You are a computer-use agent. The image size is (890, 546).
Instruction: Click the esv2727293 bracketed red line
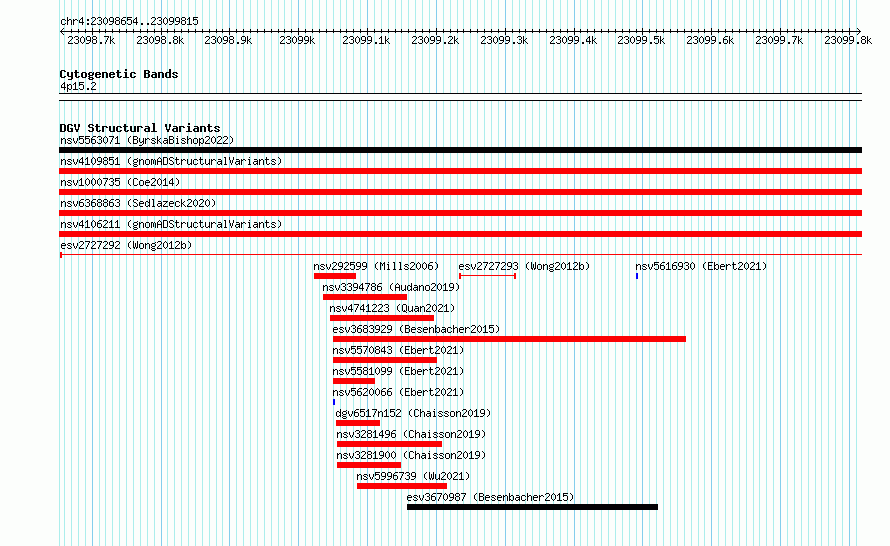coord(487,276)
